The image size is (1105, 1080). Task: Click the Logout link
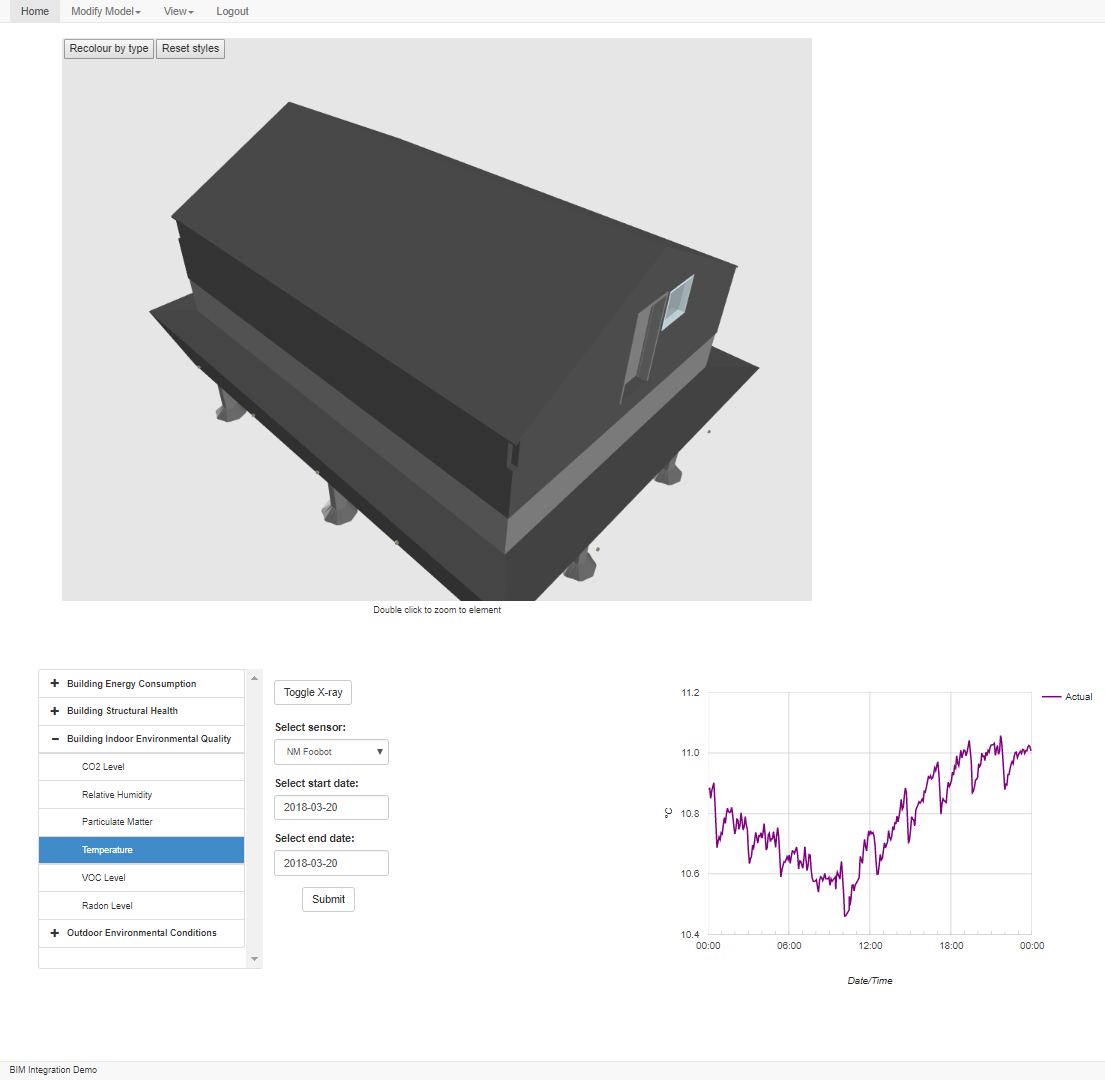(232, 11)
